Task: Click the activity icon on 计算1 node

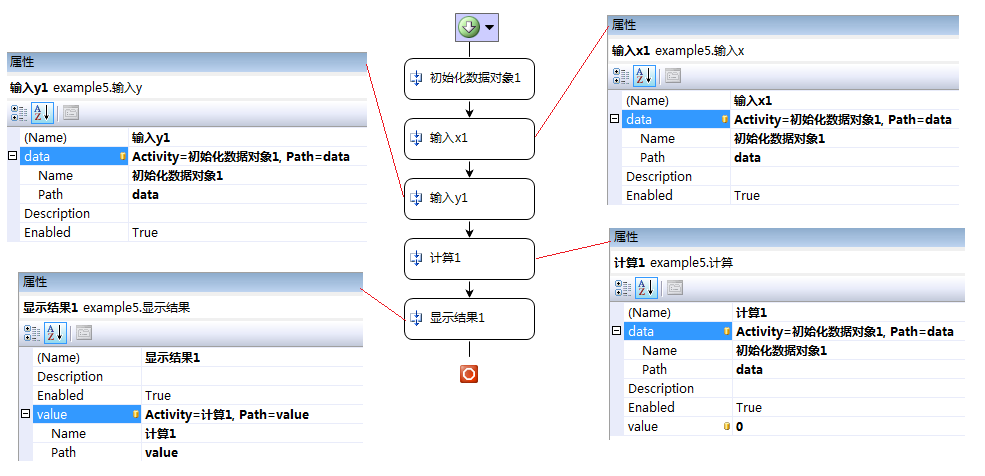Action: point(416,258)
